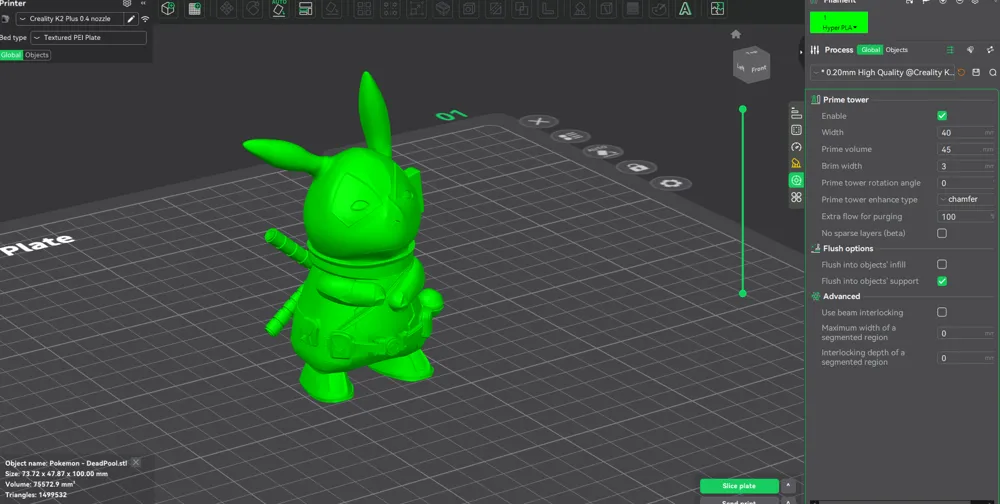Click the plate arrange objects icon
This screenshot has height=504, width=1000.
point(571,136)
